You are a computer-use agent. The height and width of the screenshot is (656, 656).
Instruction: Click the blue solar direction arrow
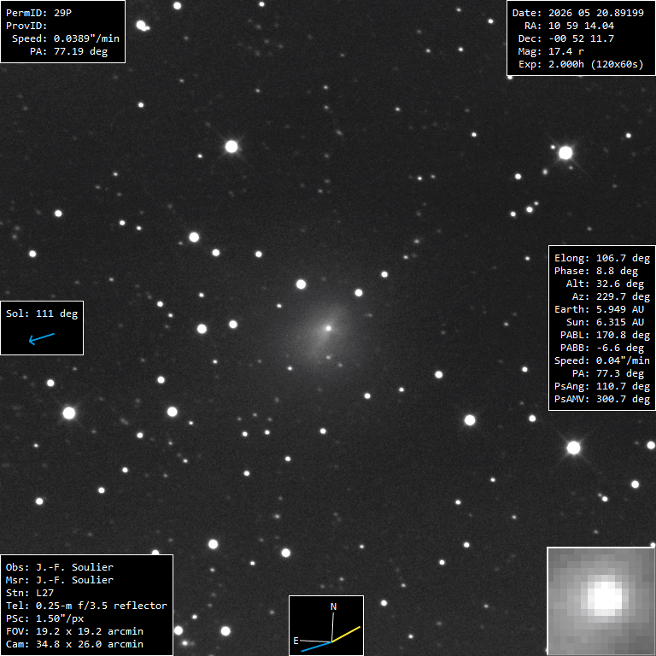click(41, 338)
